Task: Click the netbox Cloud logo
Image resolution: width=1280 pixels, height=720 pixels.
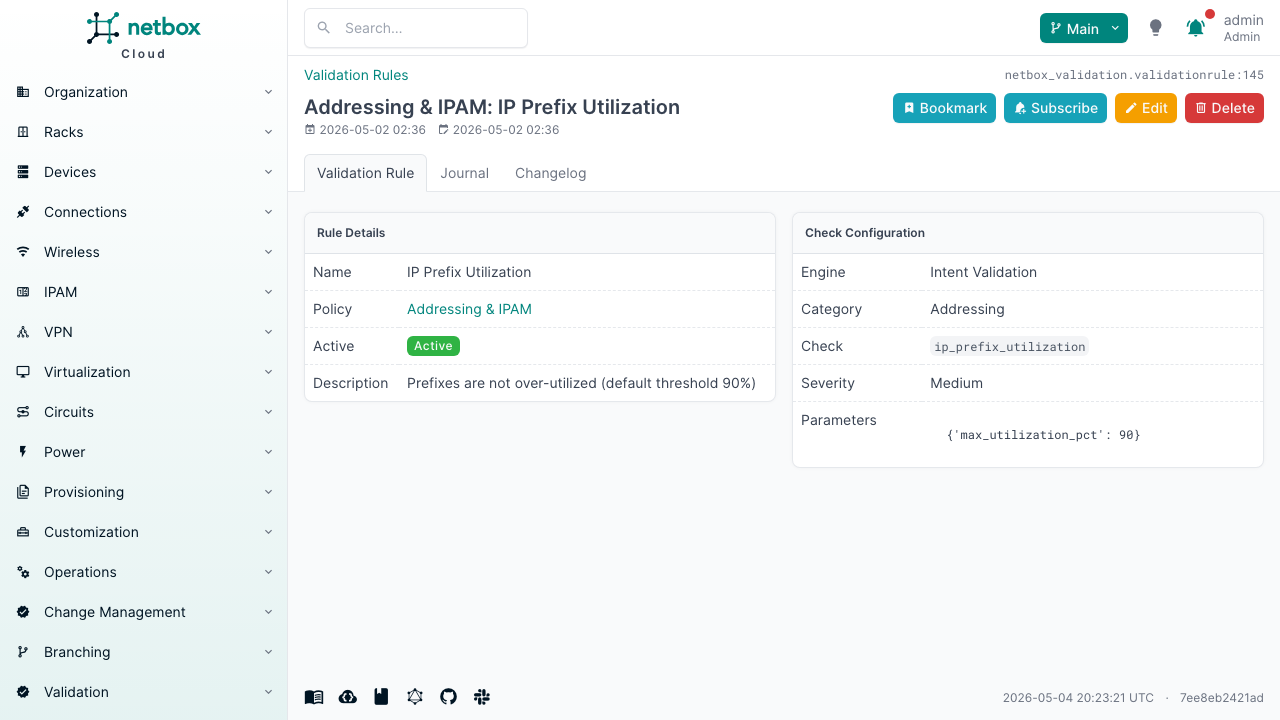Action: 144,35
